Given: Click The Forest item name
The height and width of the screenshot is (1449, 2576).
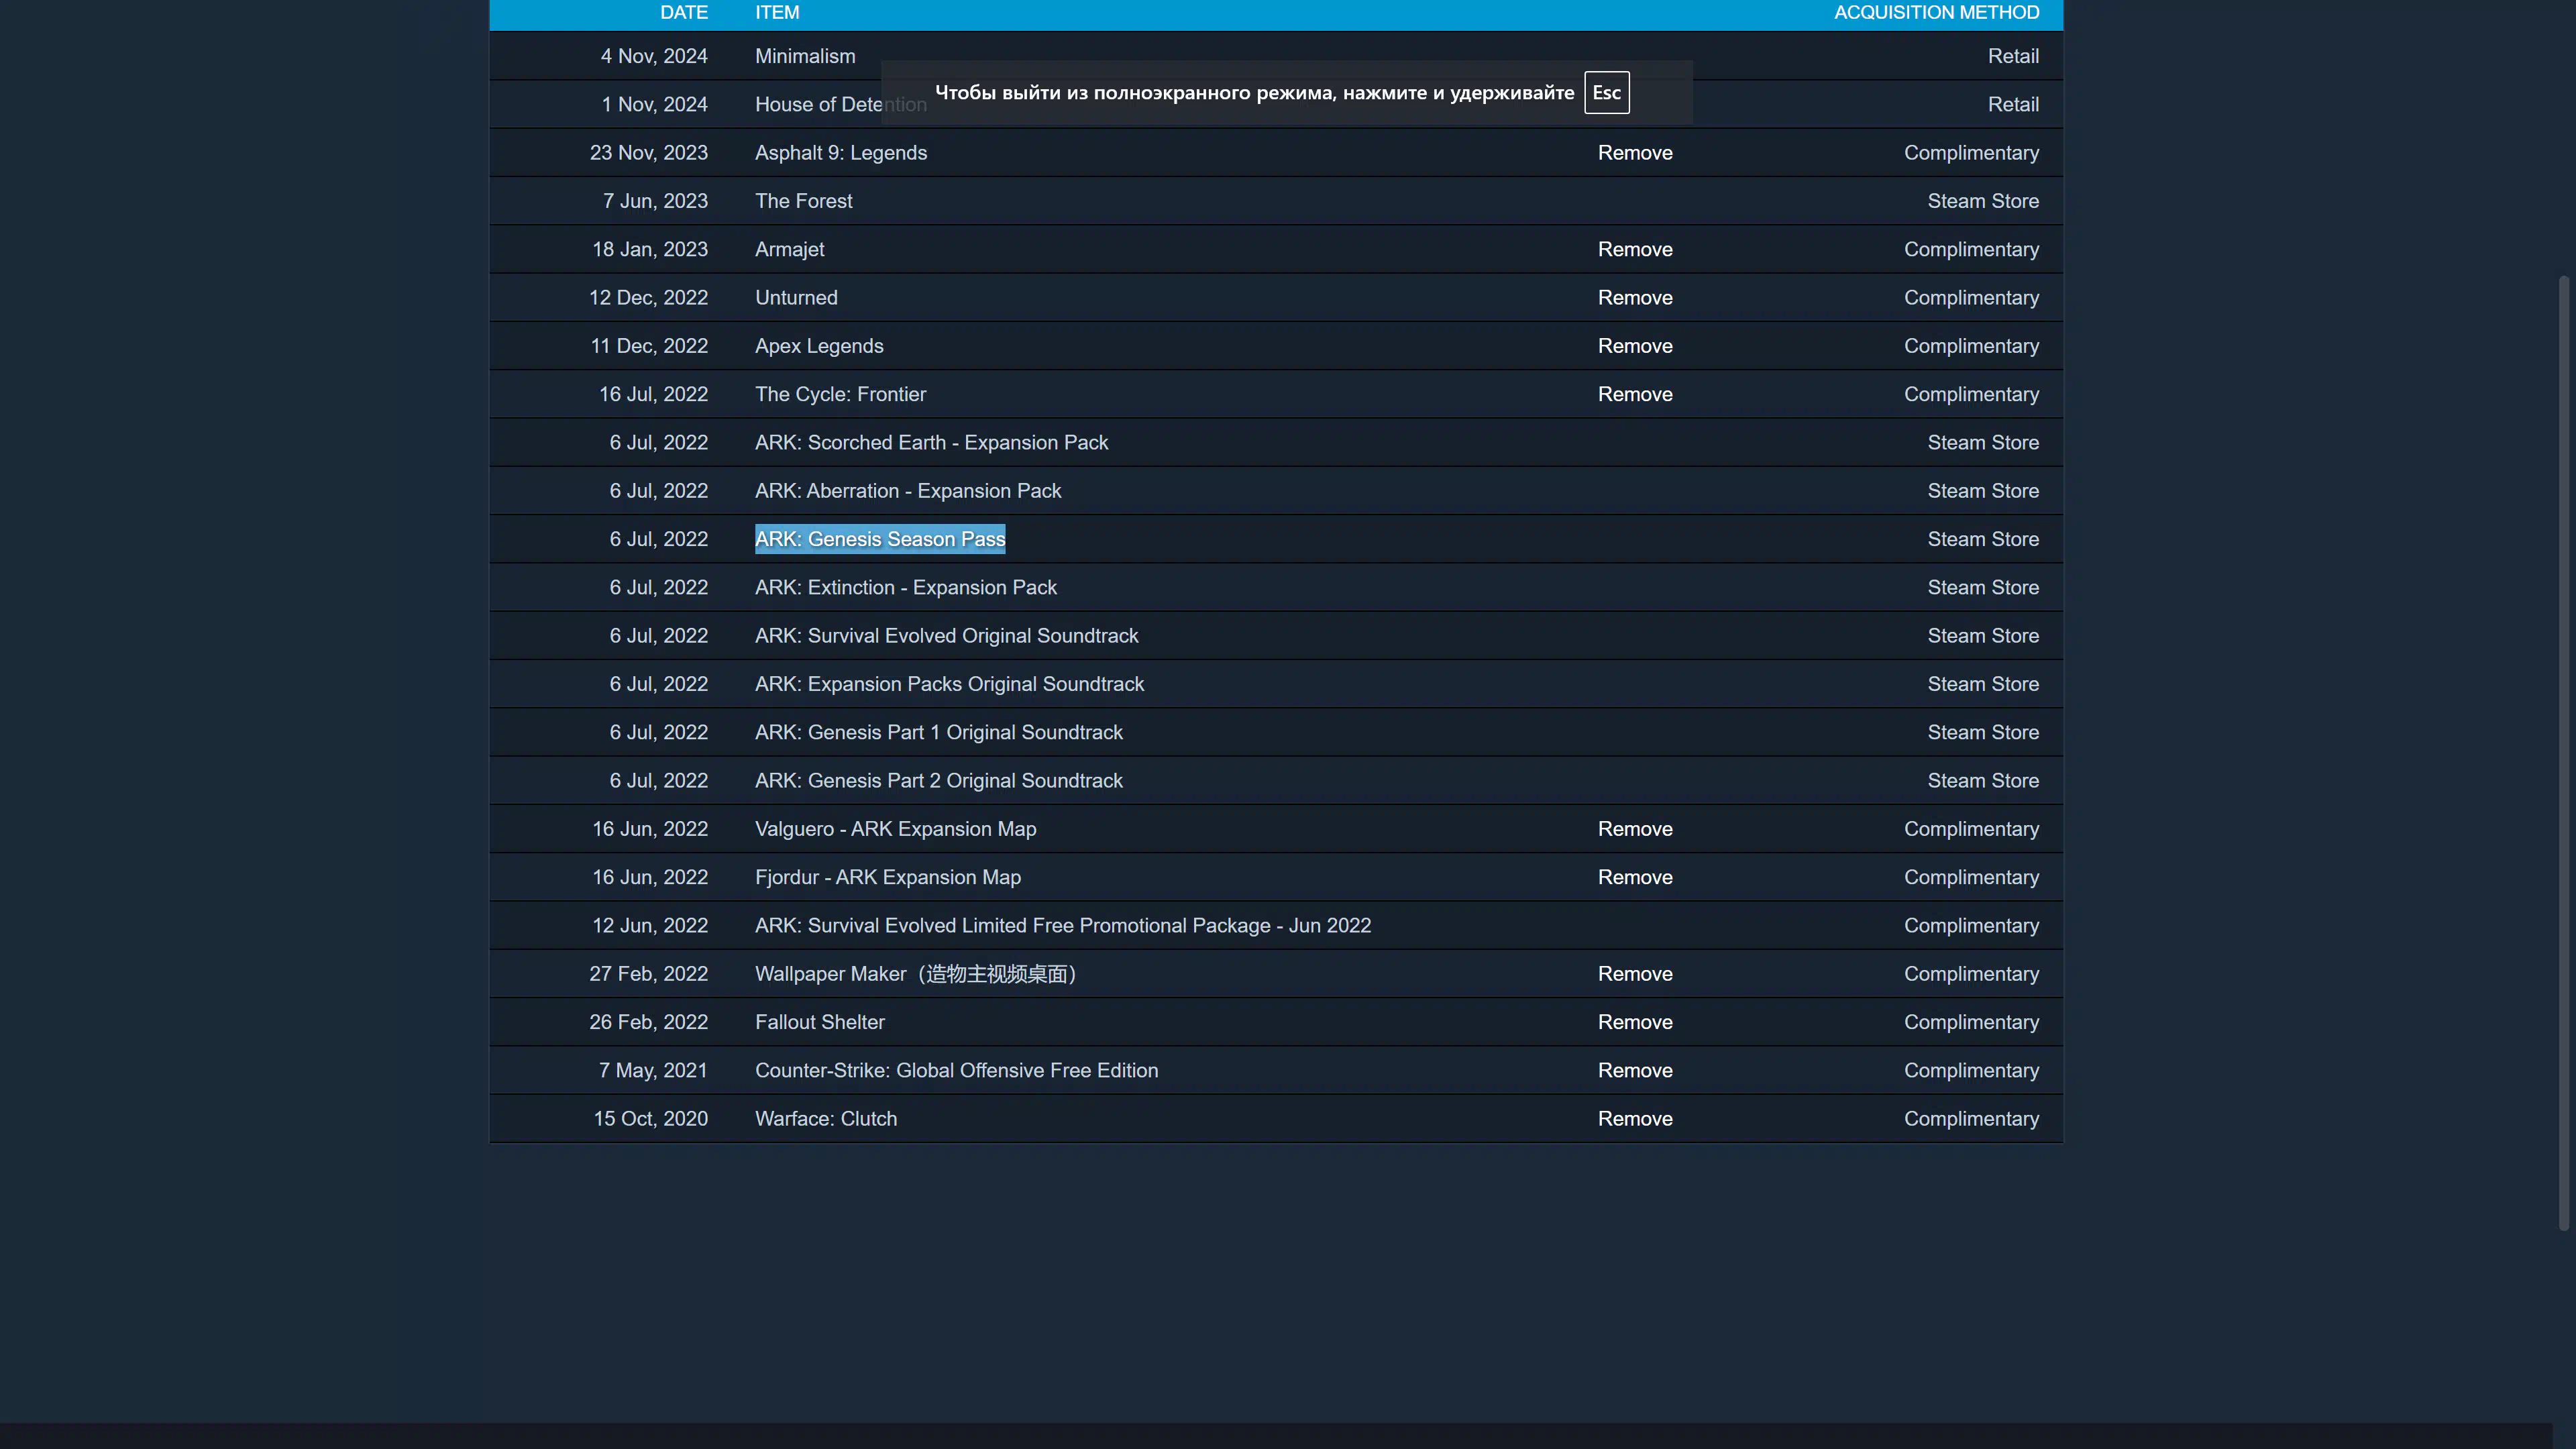Looking at the screenshot, I should tap(803, 201).
